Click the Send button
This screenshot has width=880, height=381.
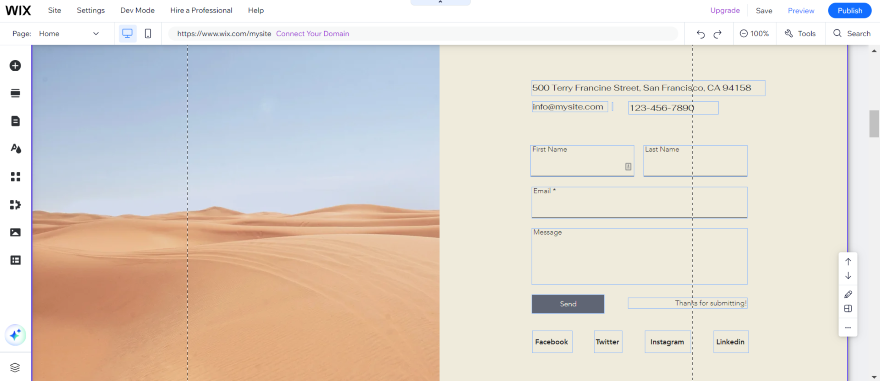point(568,304)
